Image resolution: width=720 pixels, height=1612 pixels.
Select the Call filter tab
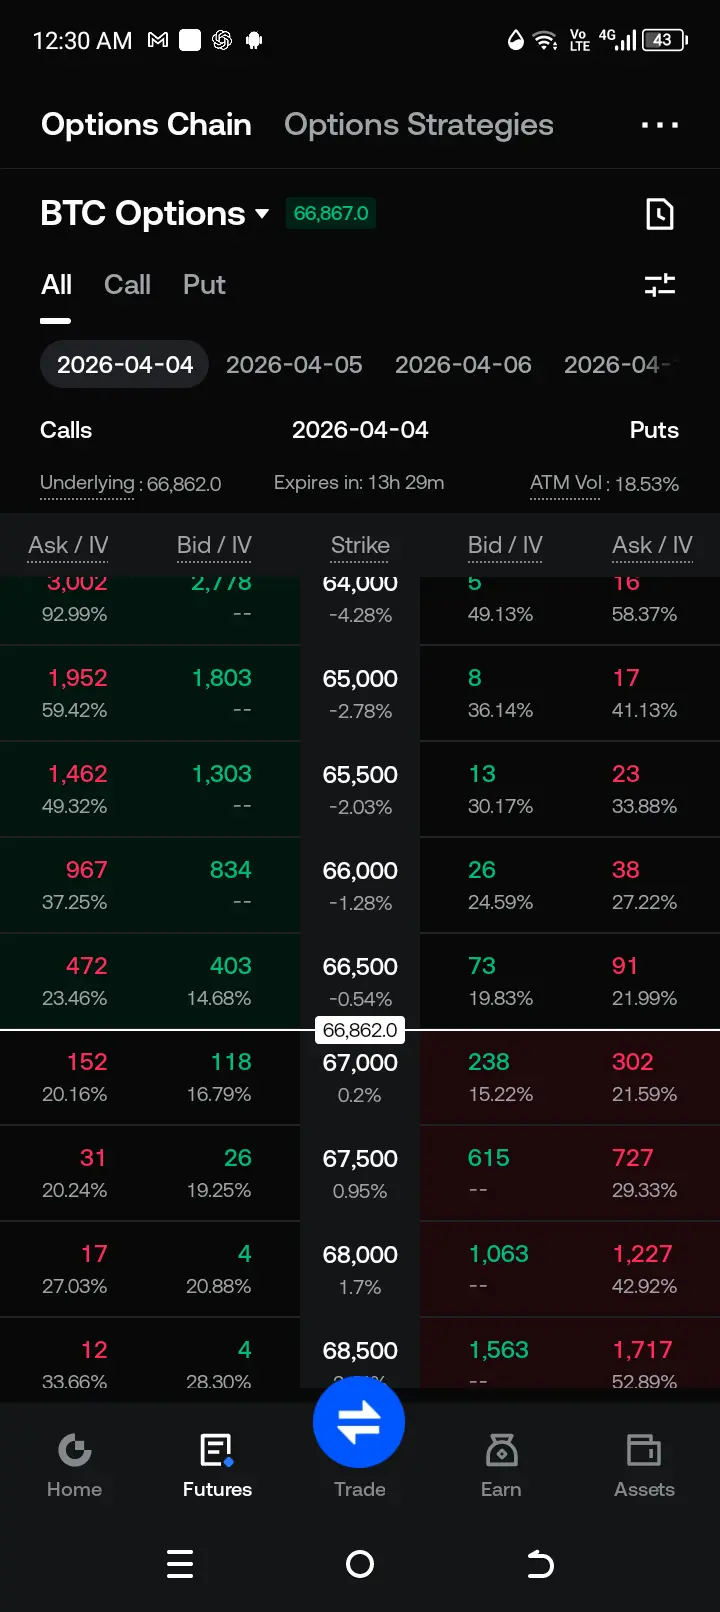click(127, 285)
